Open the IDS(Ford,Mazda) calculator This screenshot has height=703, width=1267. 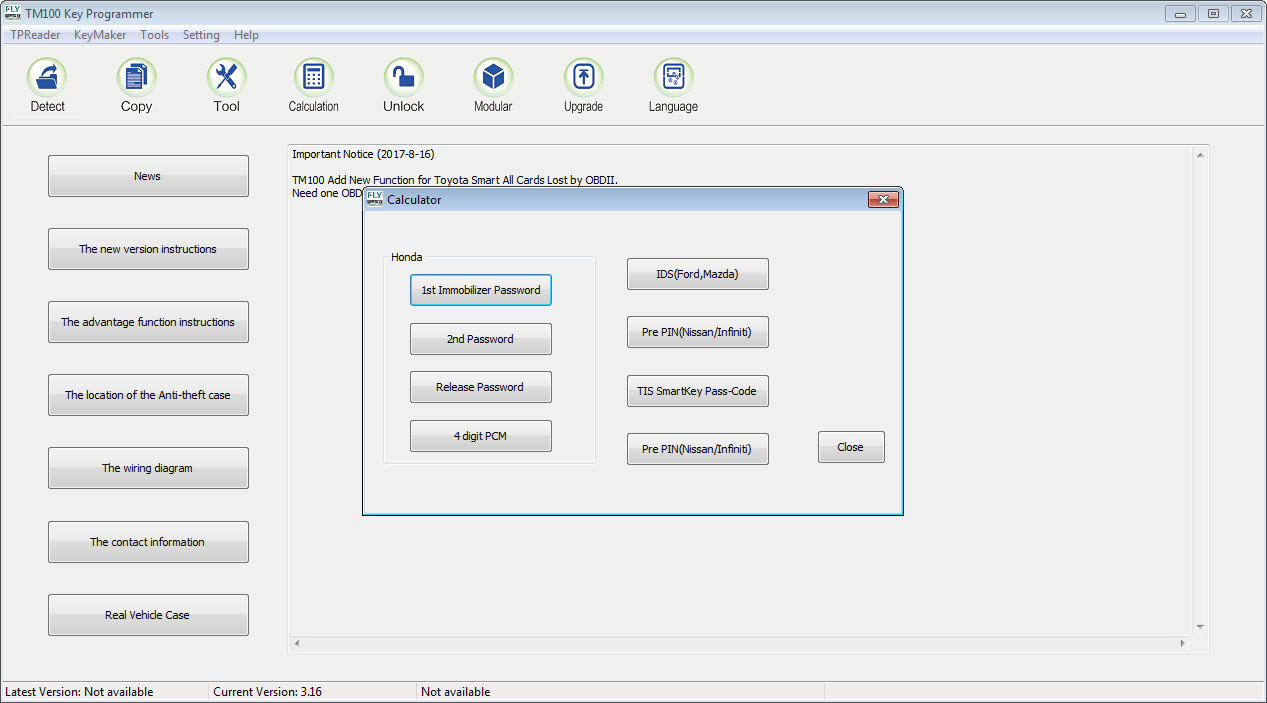click(x=698, y=274)
